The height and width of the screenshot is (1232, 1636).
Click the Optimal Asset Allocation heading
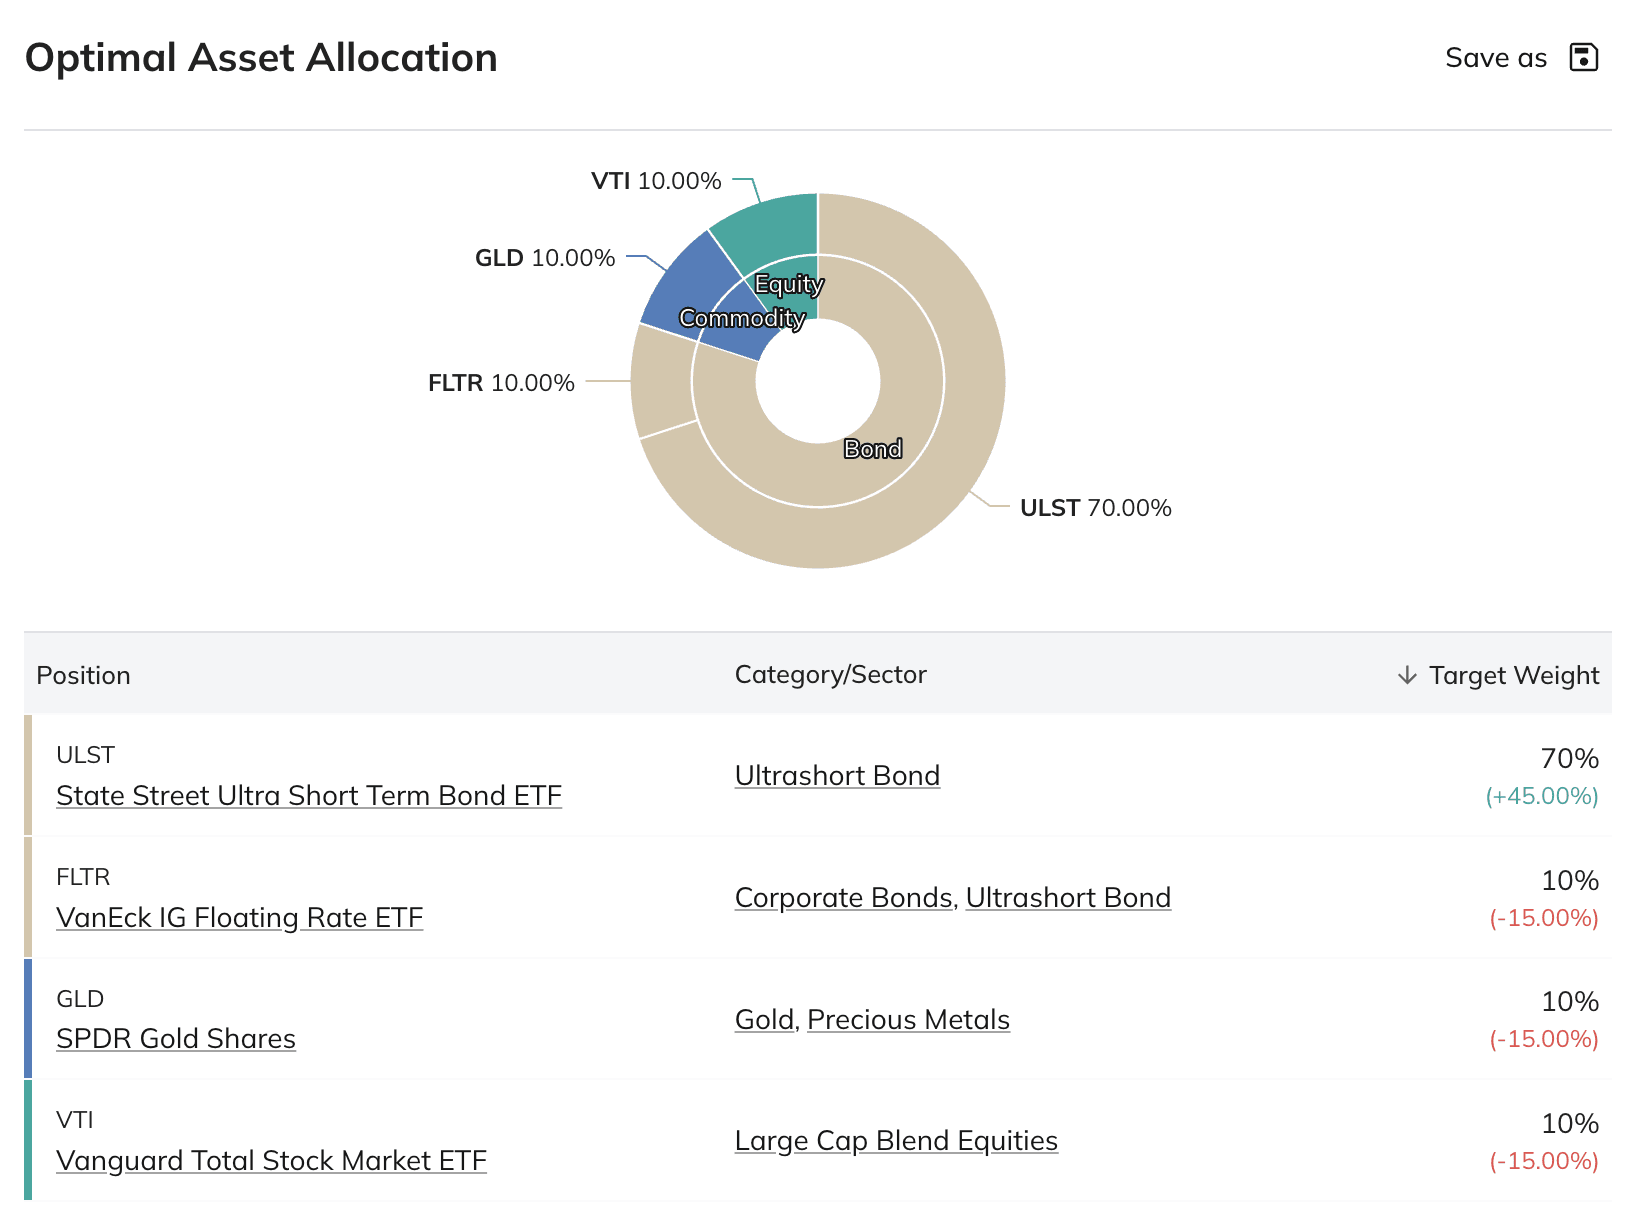[261, 58]
